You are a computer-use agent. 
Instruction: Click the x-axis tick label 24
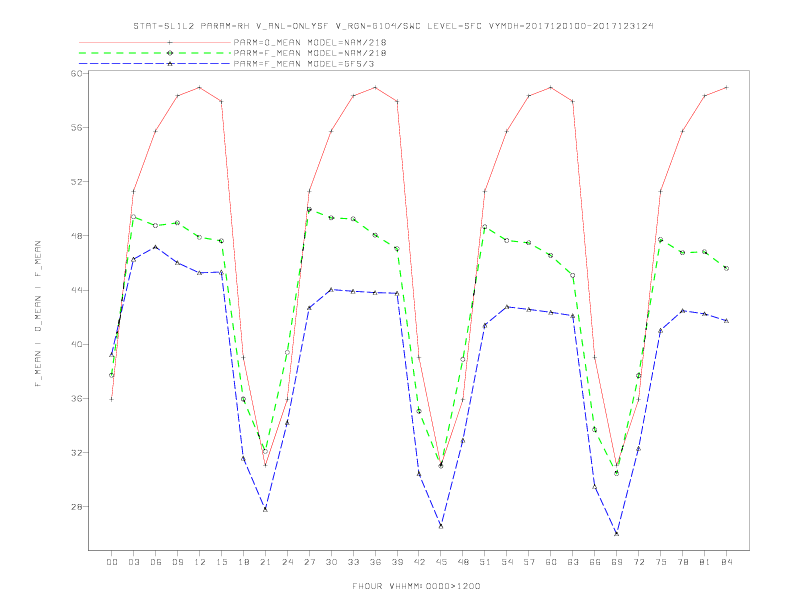[x=287, y=562]
